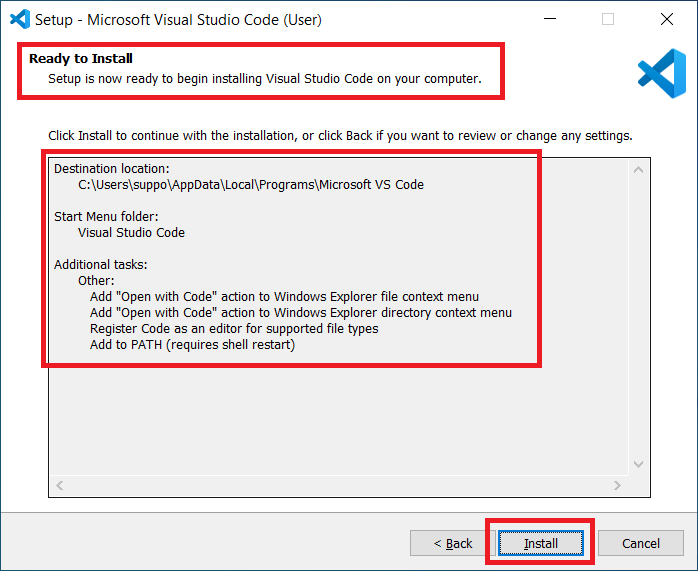The image size is (698, 571).
Task: Click the summary box scroll down arrow
Action: 638,464
